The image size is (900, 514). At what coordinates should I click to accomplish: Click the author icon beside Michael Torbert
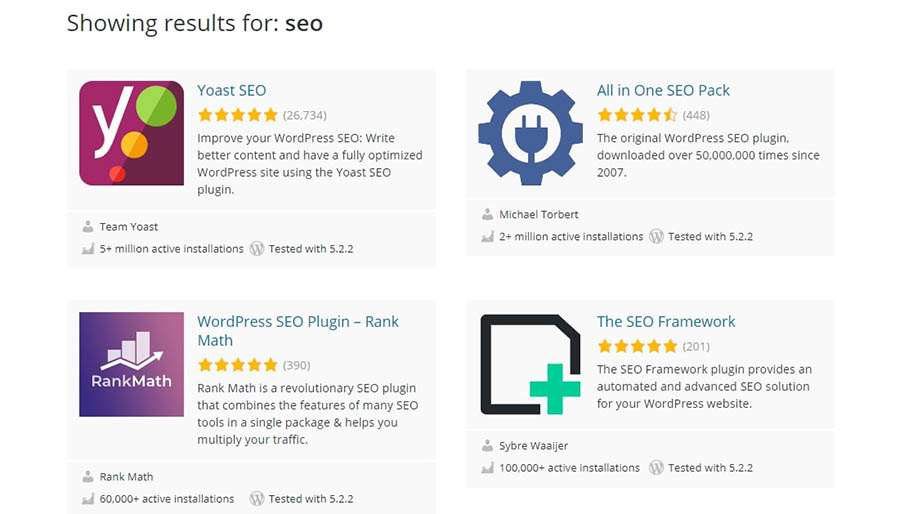tap(487, 215)
